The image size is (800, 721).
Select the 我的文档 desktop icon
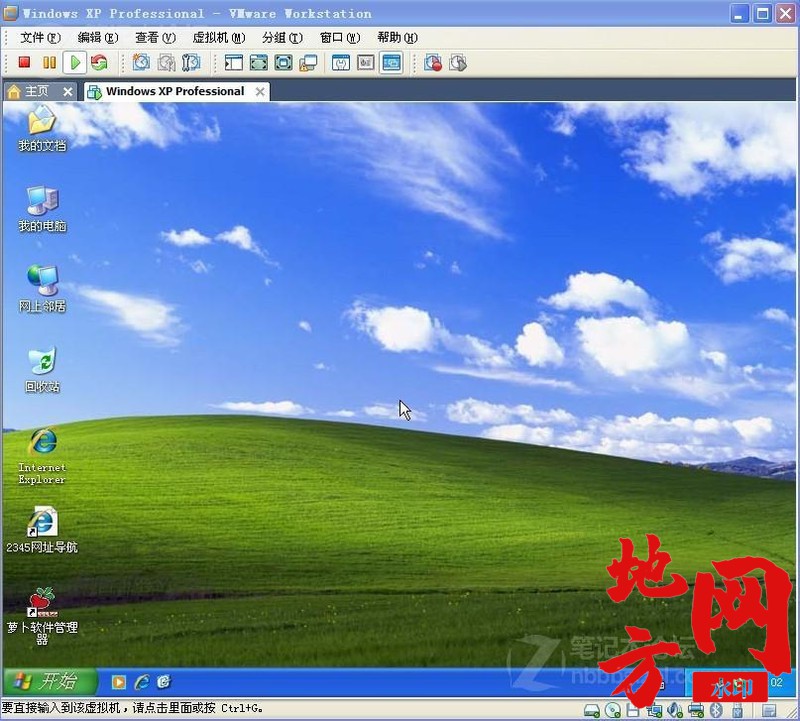pyautogui.click(x=42, y=129)
